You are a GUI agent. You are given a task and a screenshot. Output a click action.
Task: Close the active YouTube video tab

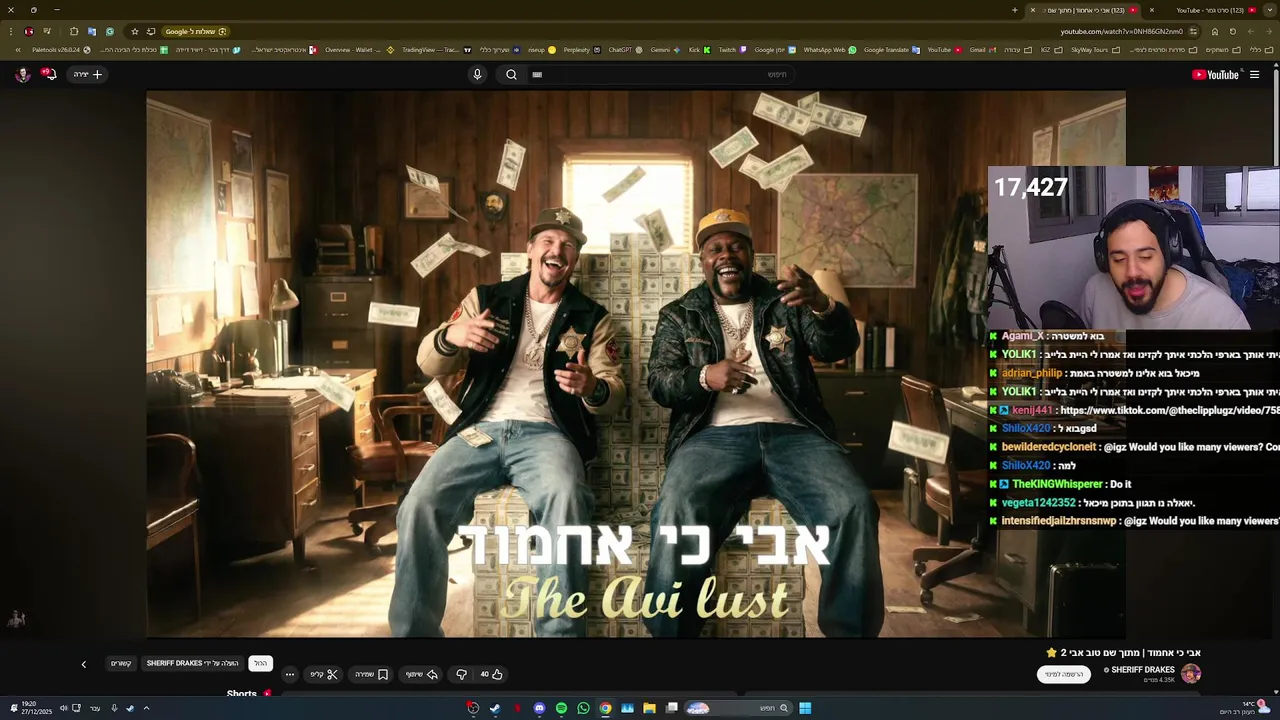click(1033, 10)
